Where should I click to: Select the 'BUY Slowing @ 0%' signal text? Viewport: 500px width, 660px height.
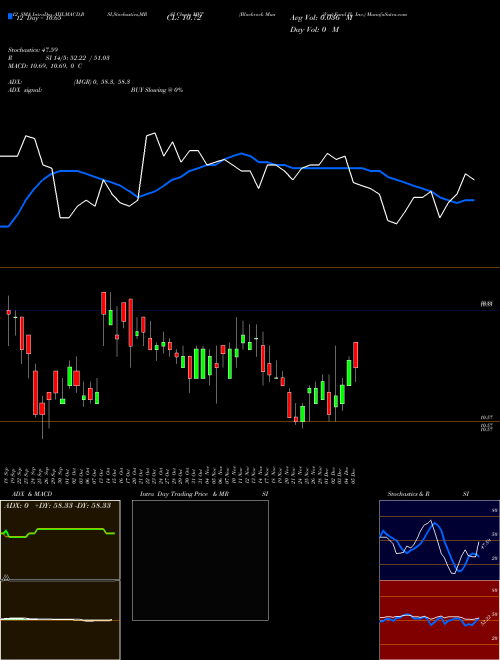tap(157, 90)
